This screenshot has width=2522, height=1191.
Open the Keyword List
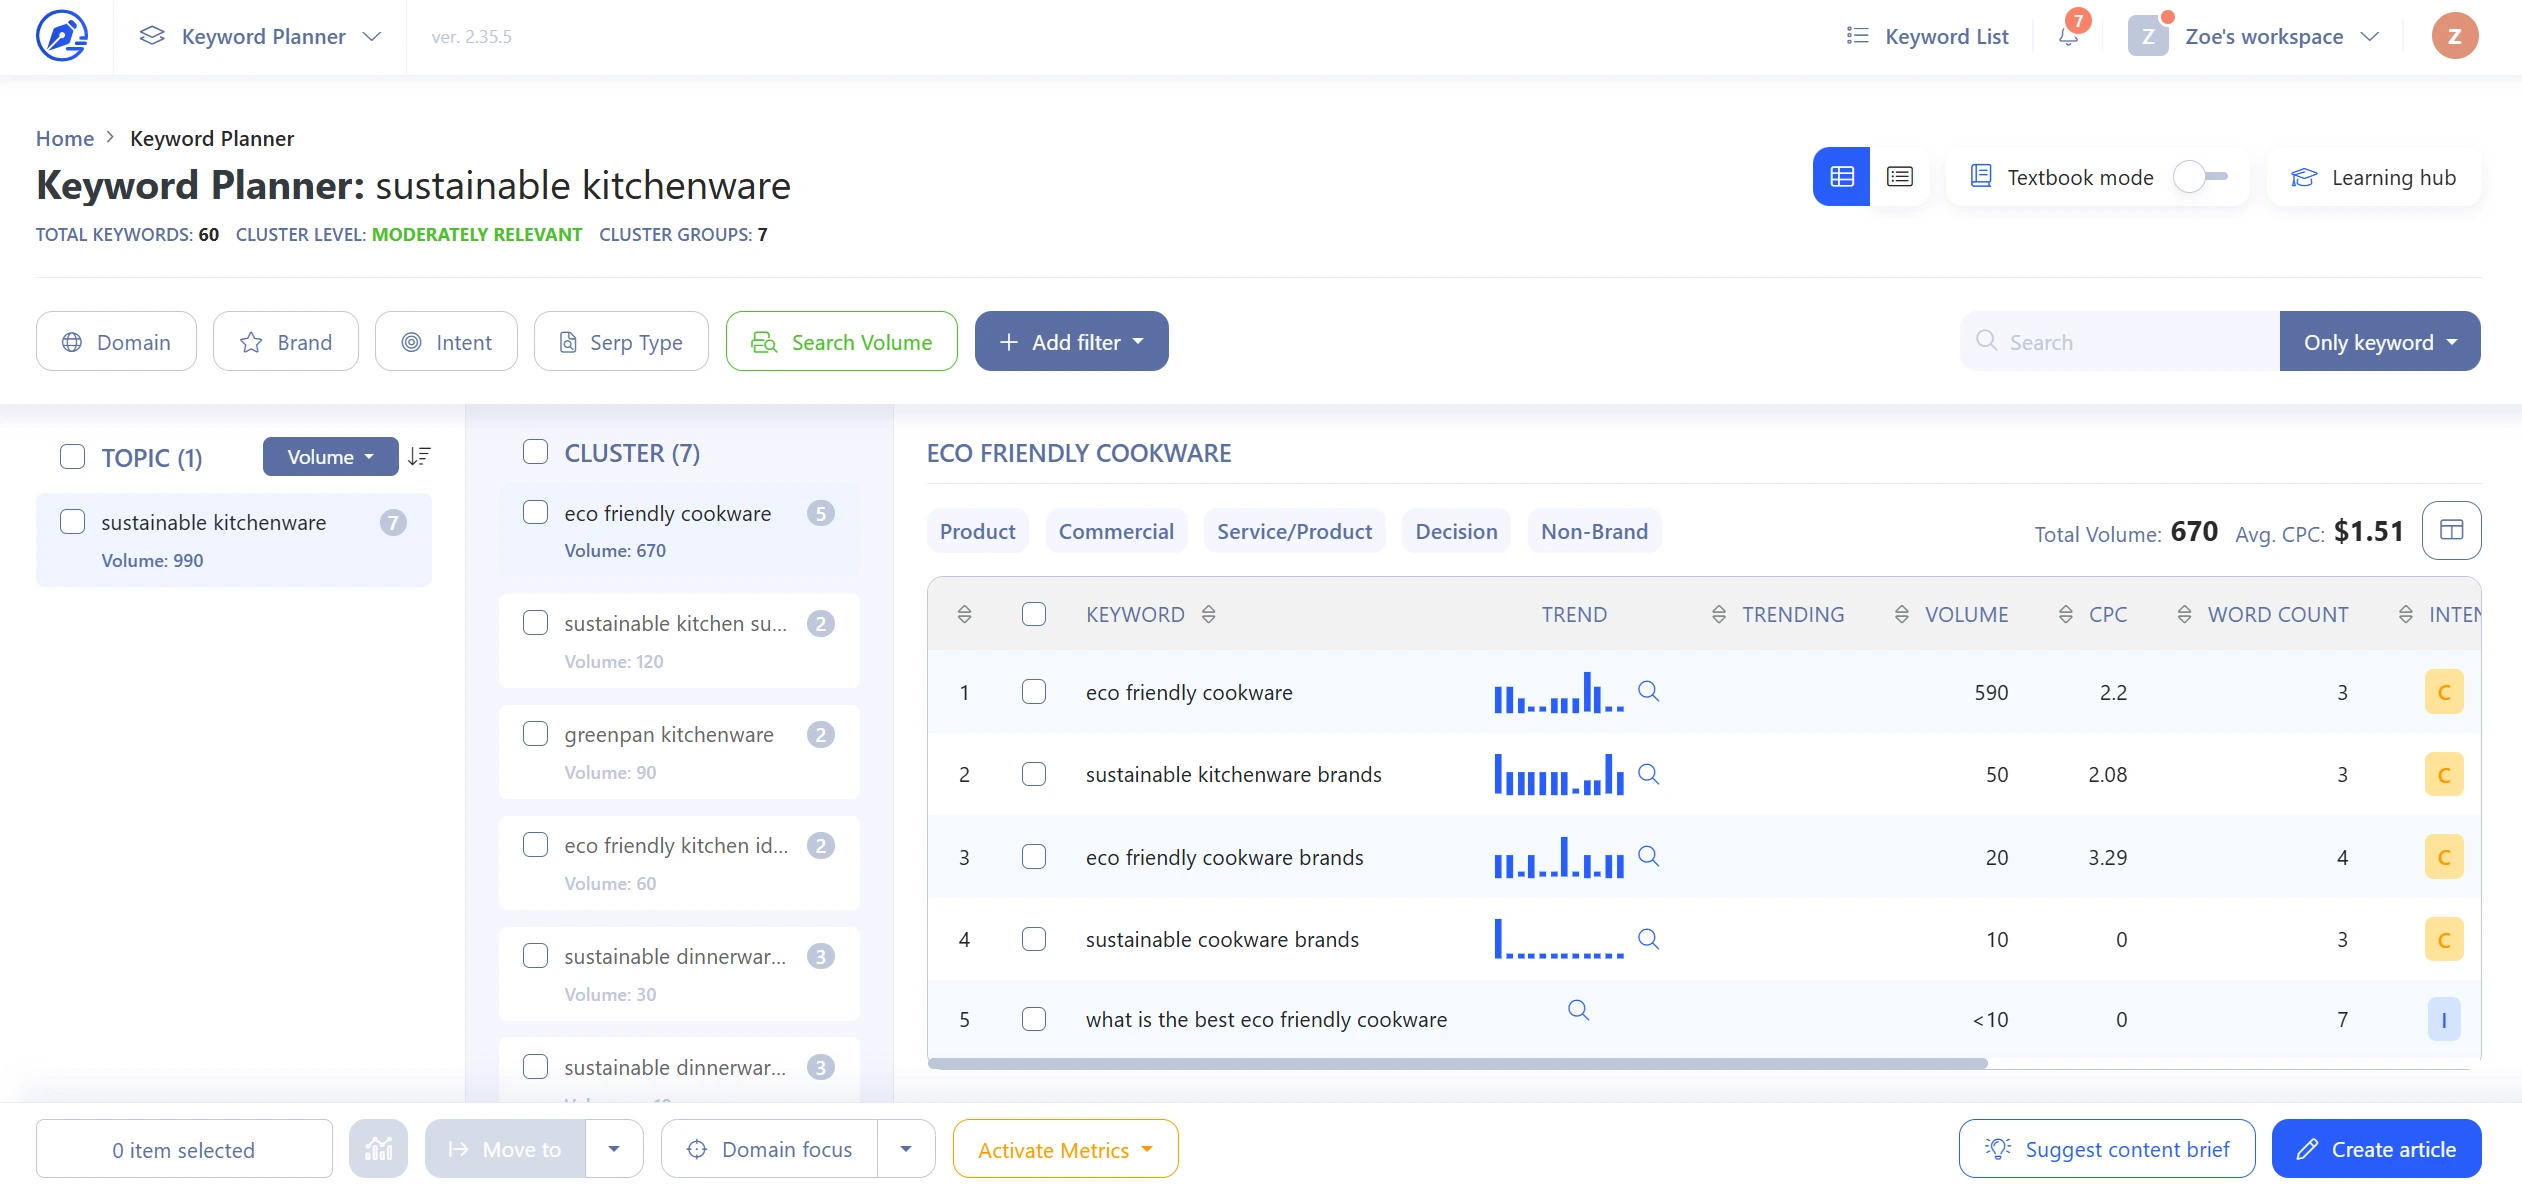pos(1927,36)
